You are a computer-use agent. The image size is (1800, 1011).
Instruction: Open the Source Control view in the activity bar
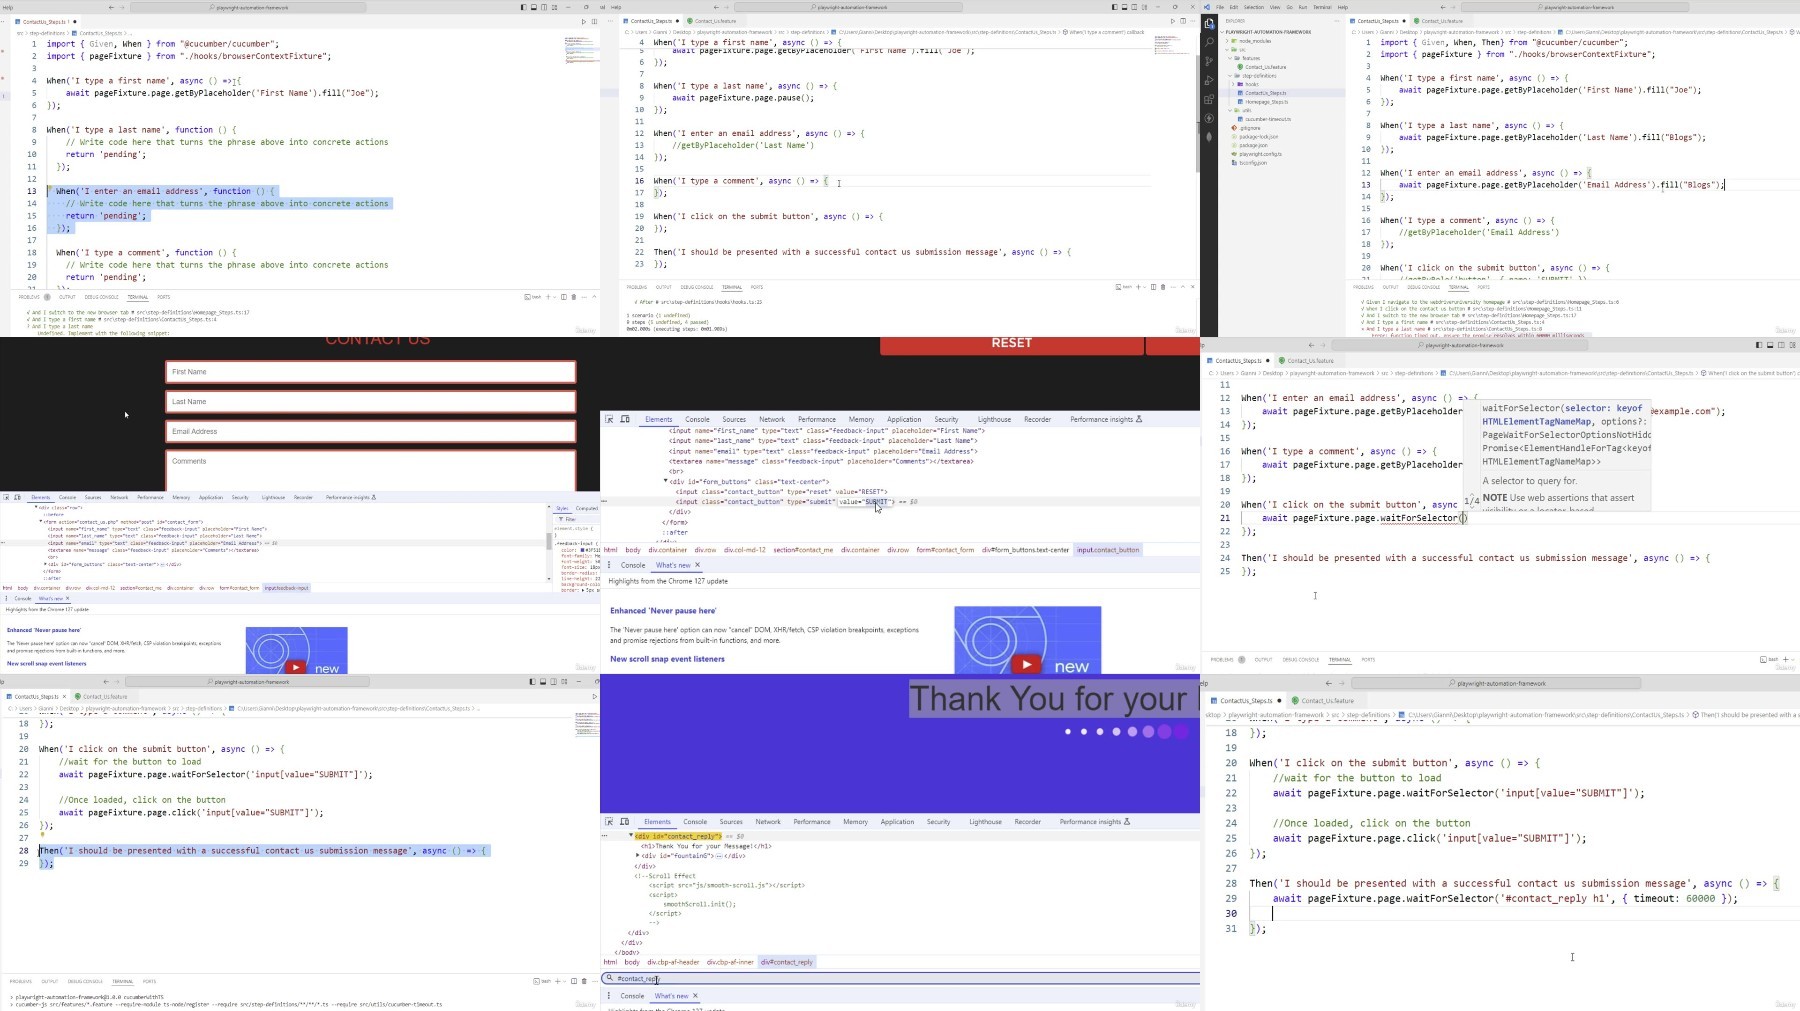click(1209, 61)
